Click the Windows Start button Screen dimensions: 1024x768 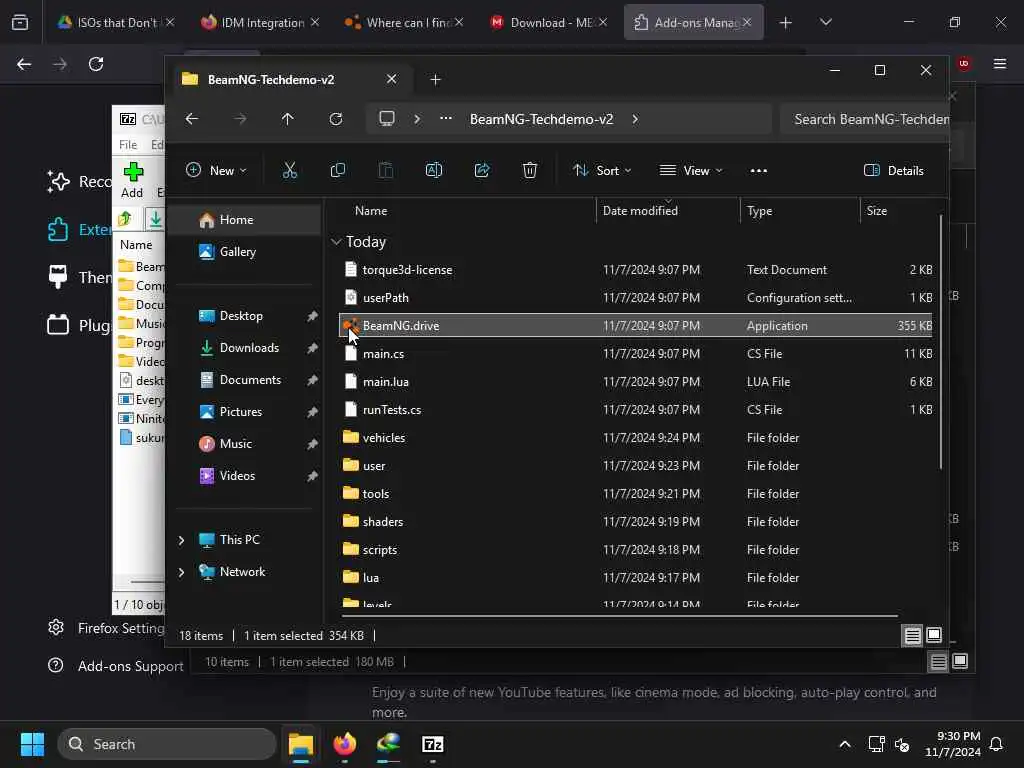tap(32, 744)
